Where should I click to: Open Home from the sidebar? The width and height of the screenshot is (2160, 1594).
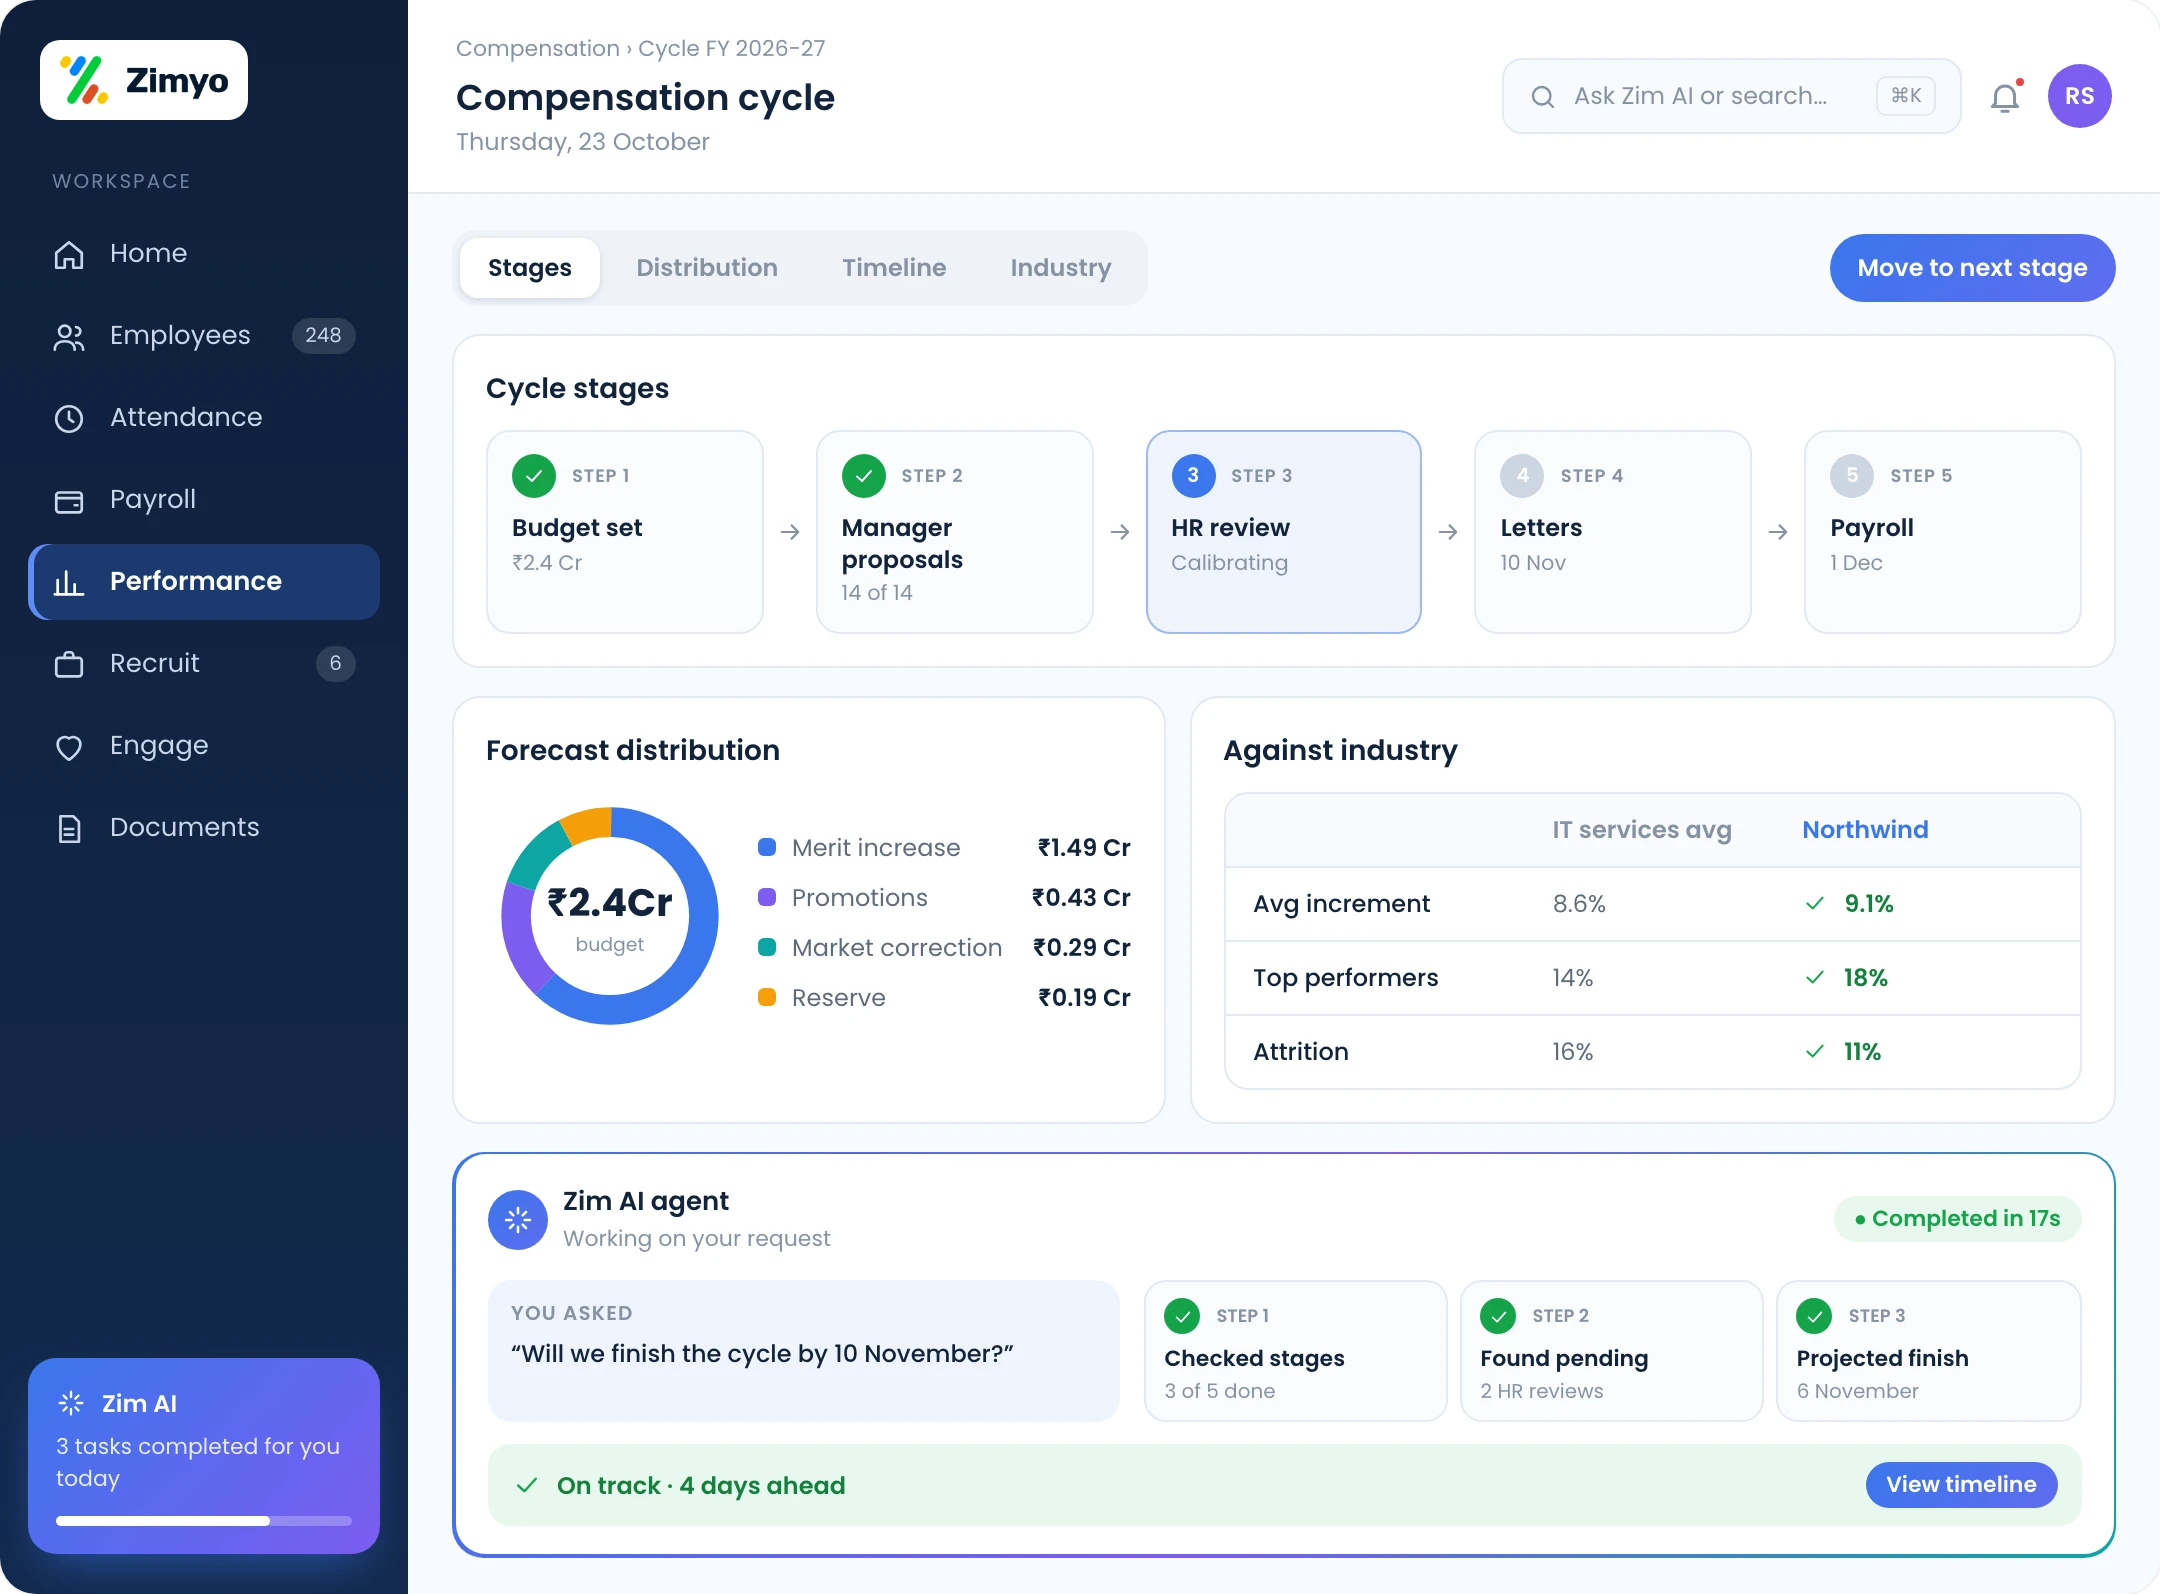[x=204, y=253]
